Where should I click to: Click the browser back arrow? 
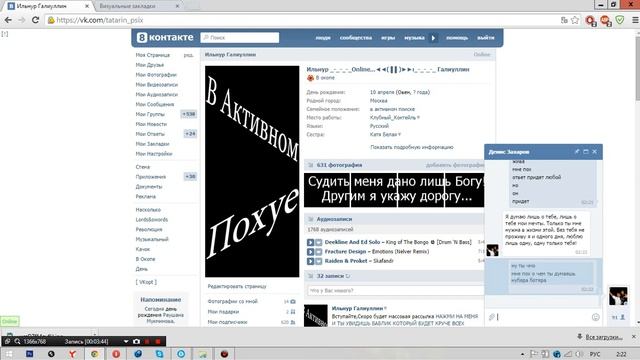coord(8,20)
